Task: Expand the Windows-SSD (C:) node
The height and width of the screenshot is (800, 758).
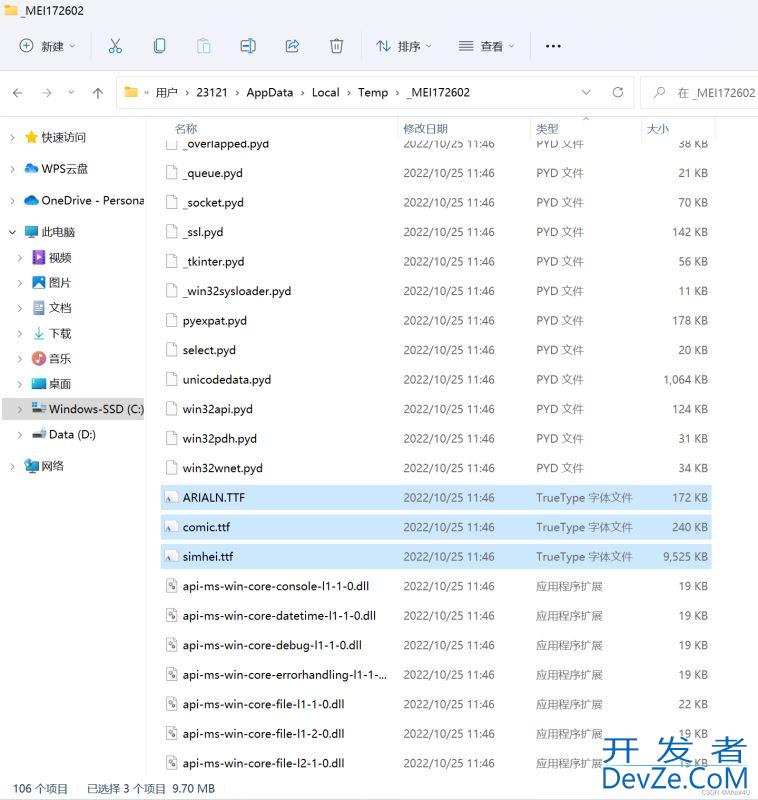Action: tap(19, 409)
